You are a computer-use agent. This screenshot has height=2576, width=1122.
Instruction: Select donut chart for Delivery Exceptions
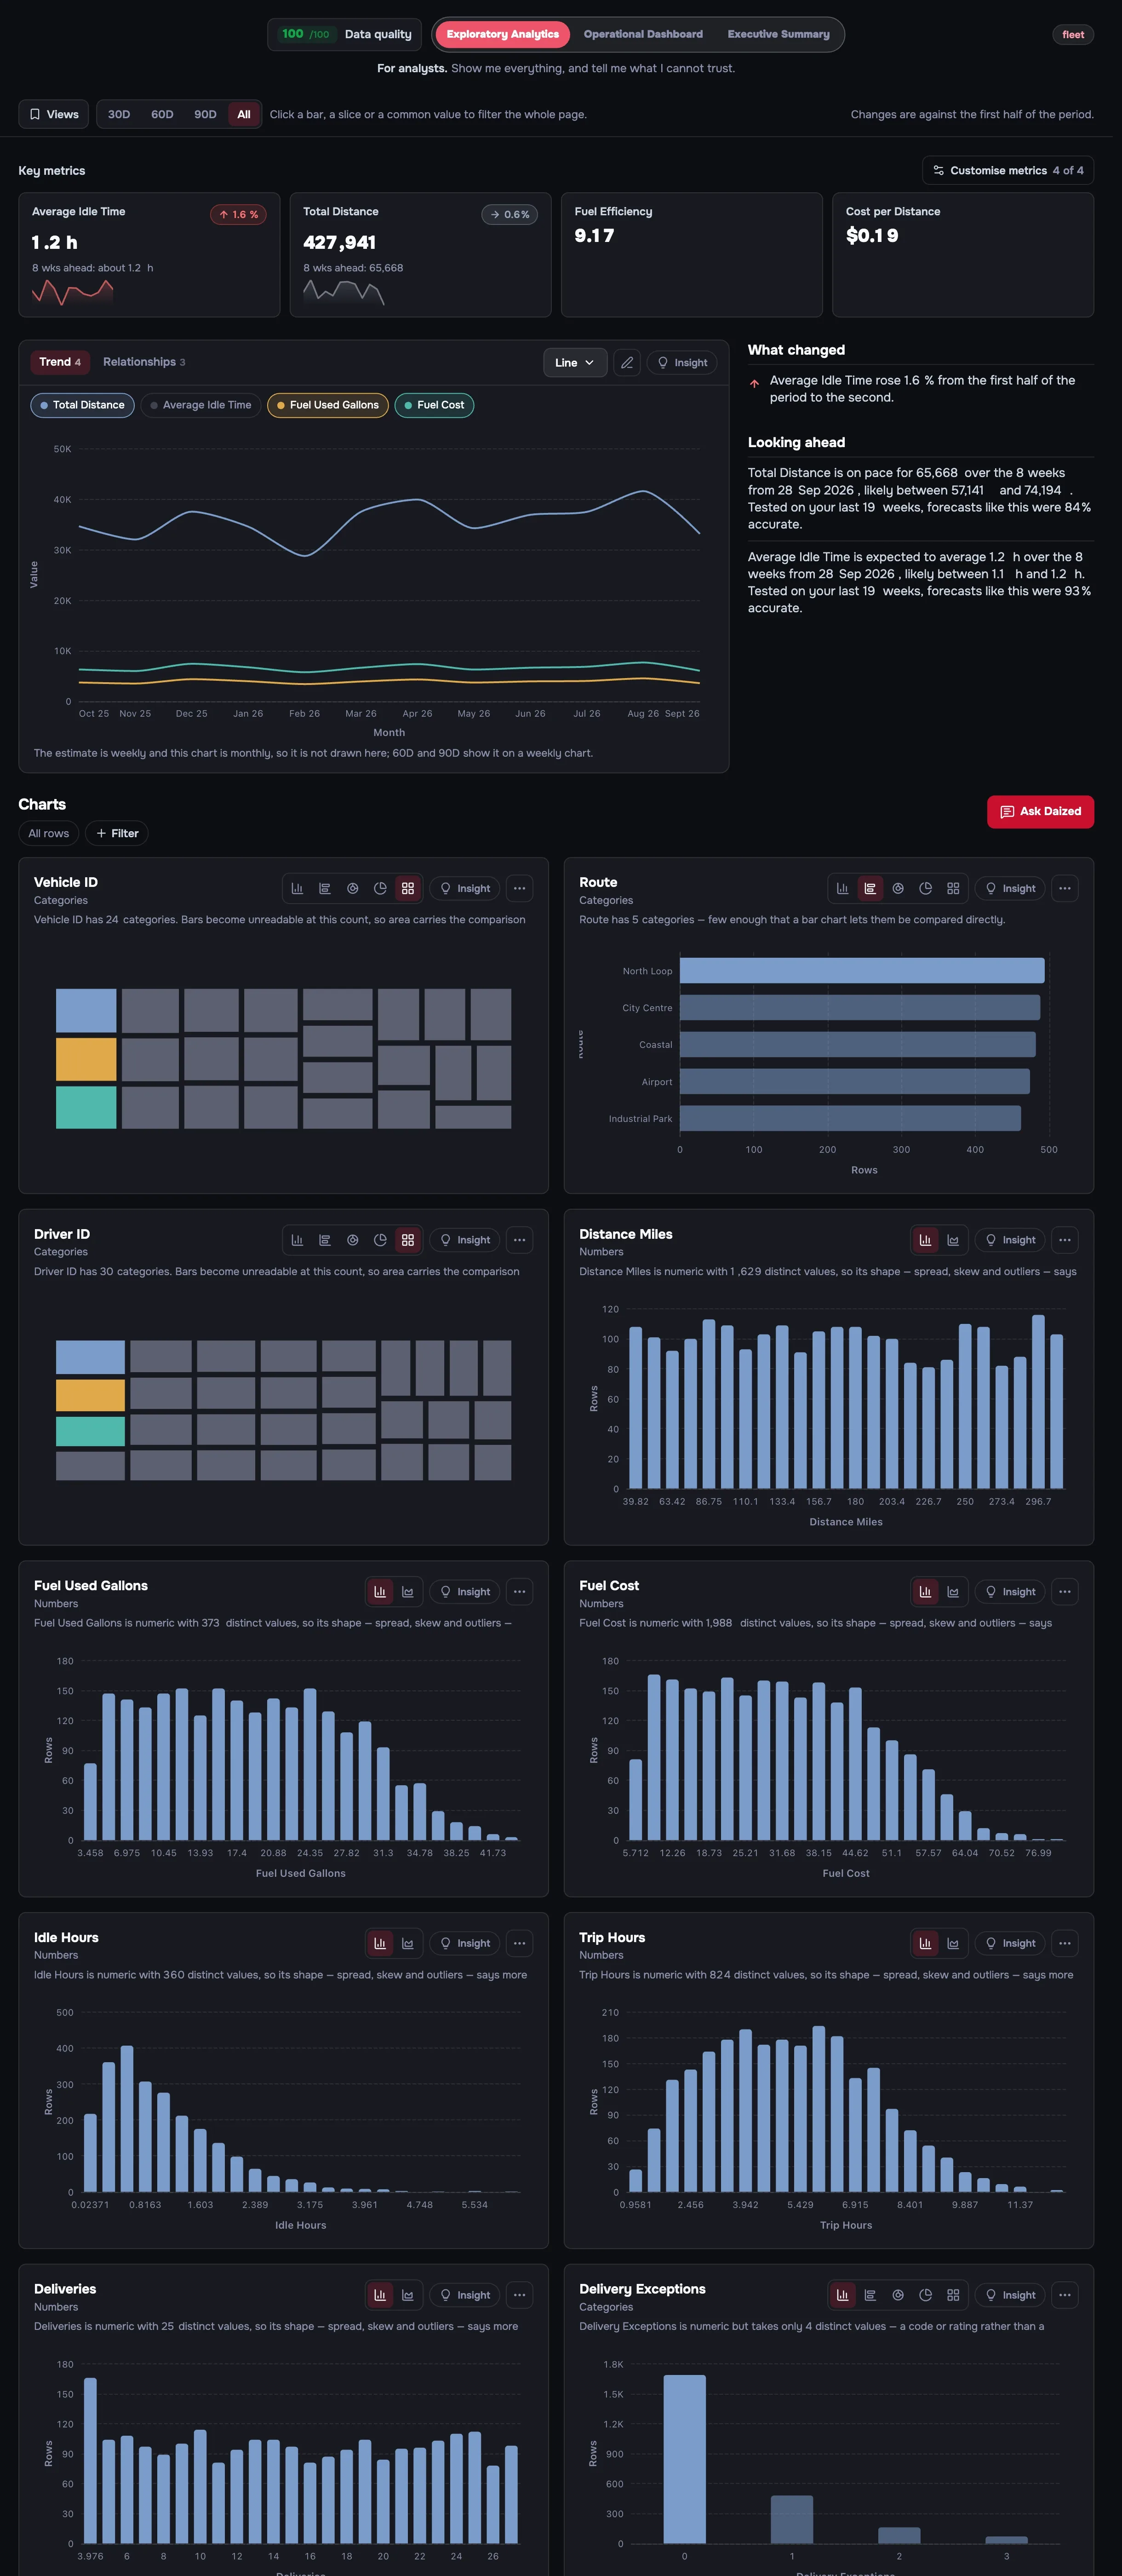pos(898,2295)
